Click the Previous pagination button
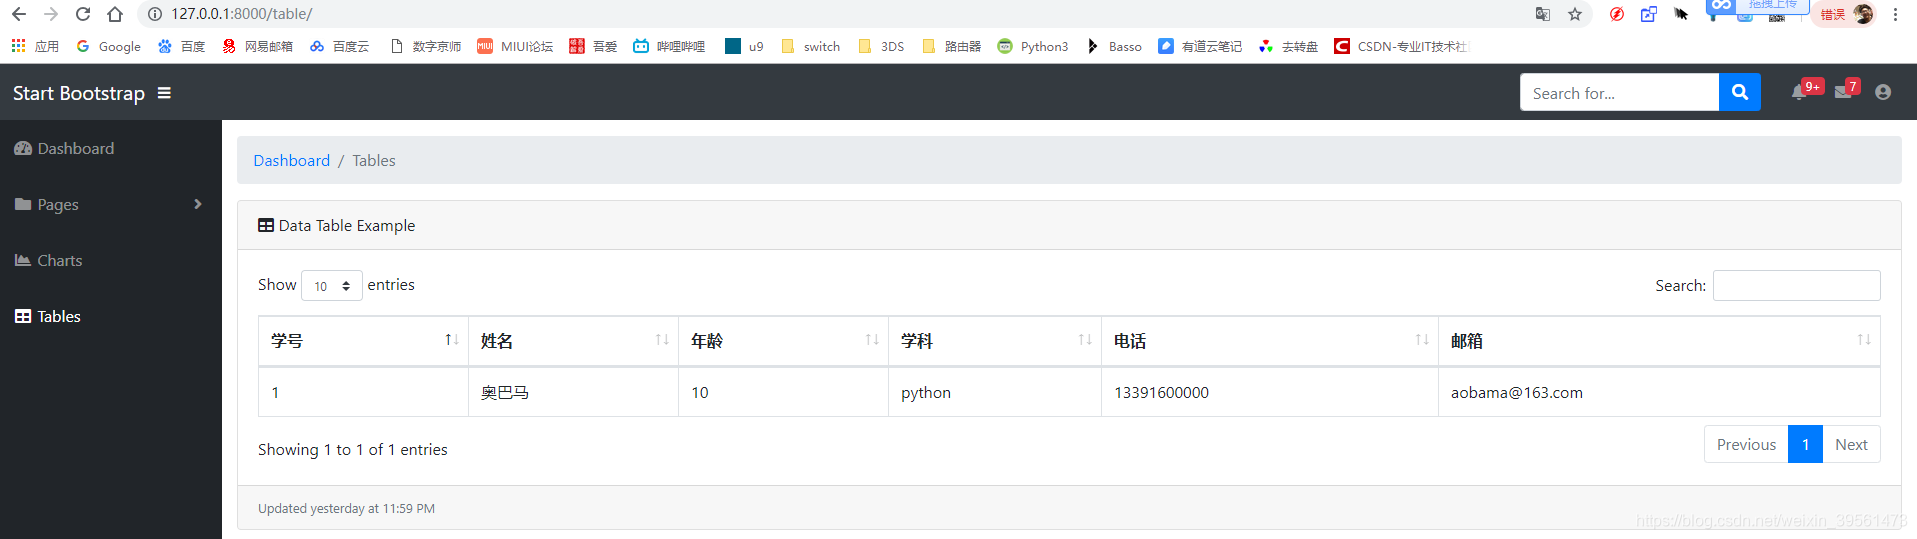The image size is (1917, 539). coord(1746,444)
